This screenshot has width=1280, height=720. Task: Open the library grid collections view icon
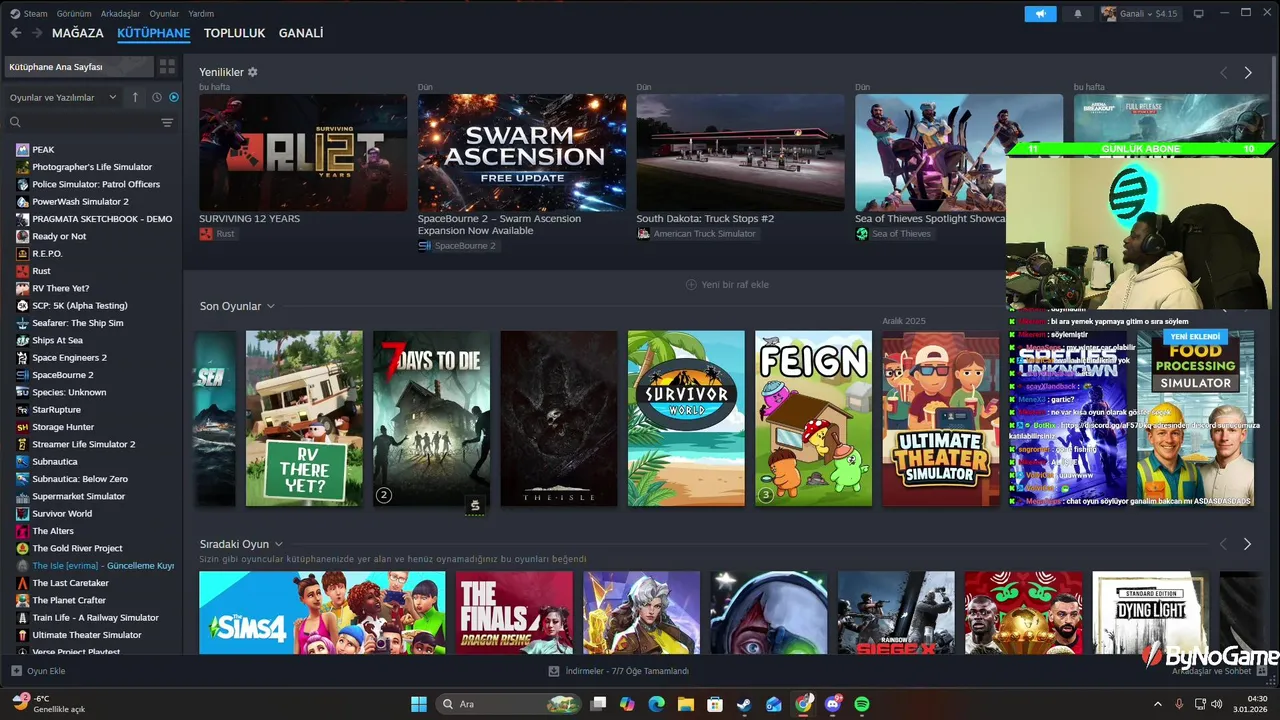click(x=167, y=67)
